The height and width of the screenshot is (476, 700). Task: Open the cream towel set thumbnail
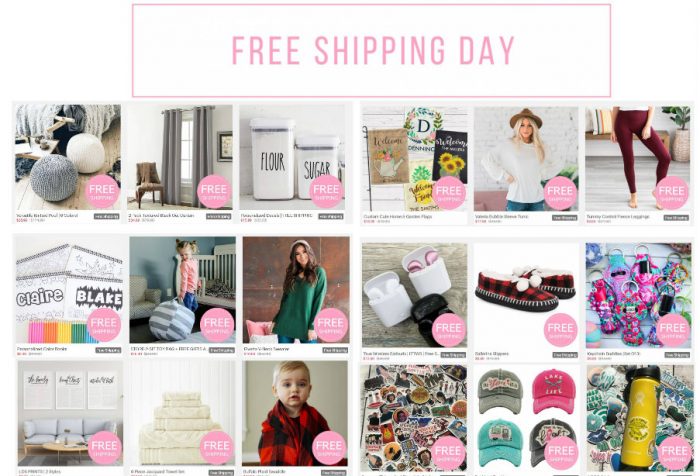click(182, 413)
